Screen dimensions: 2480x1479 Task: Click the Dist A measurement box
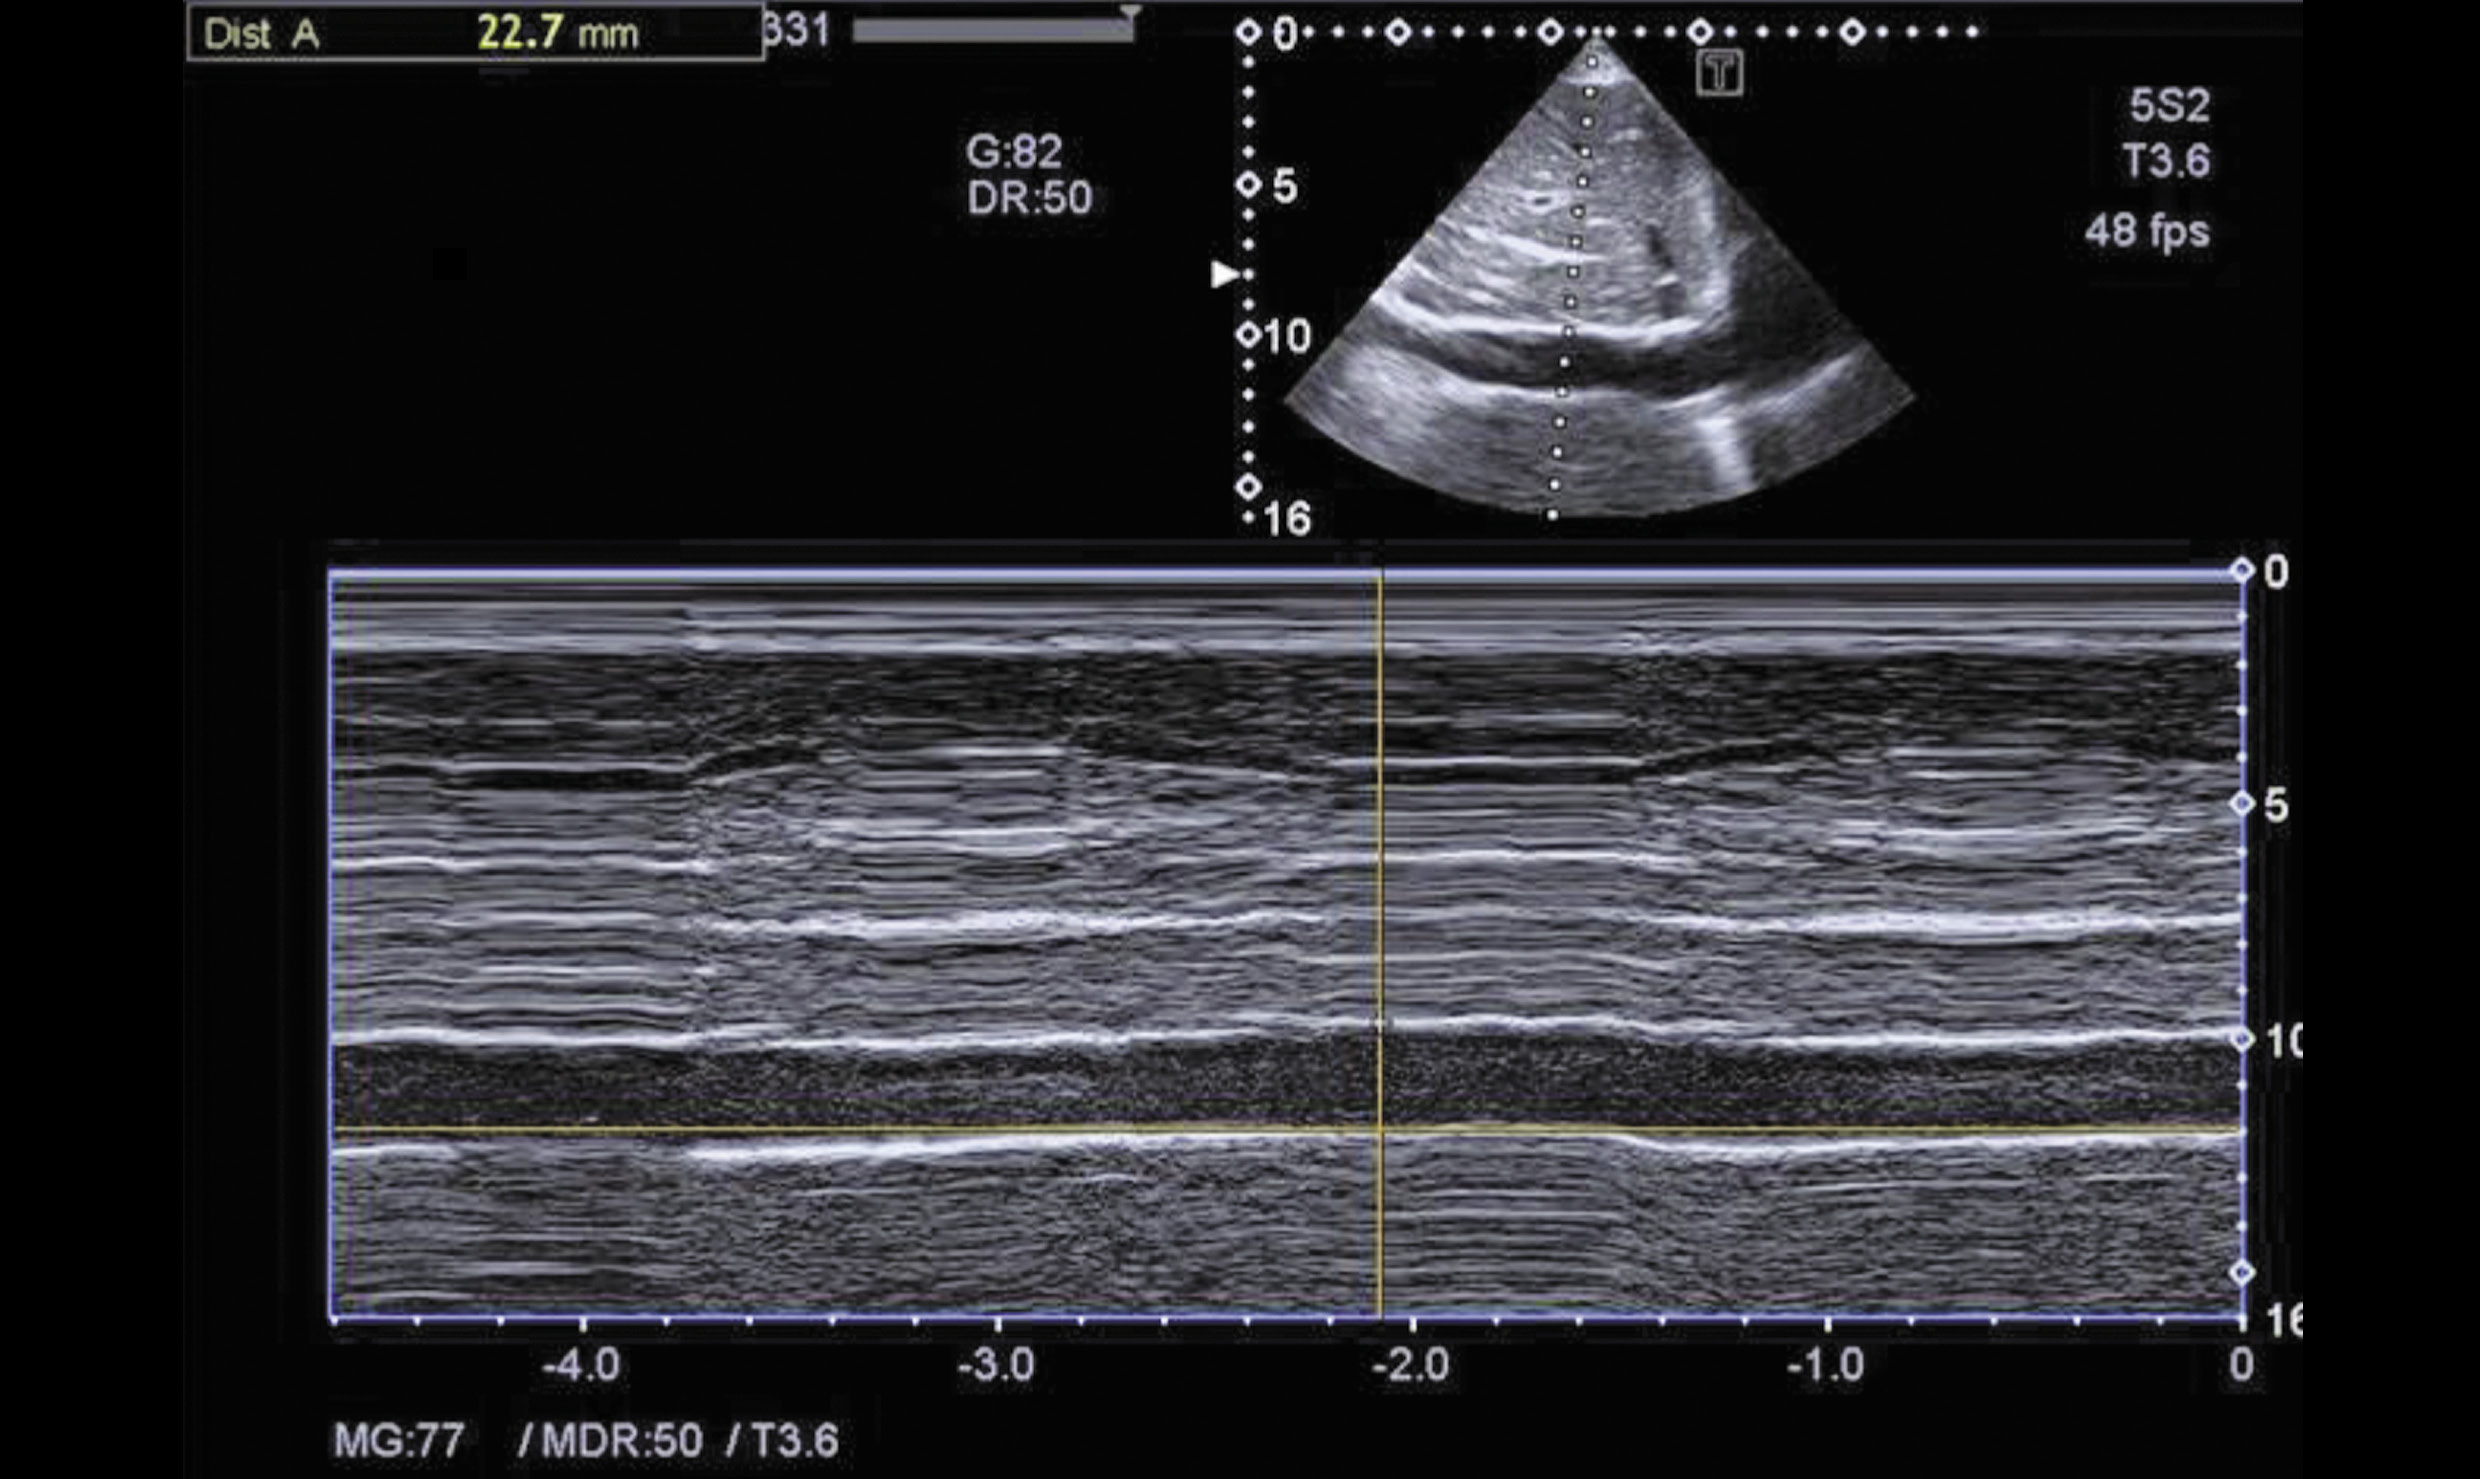[x=476, y=33]
